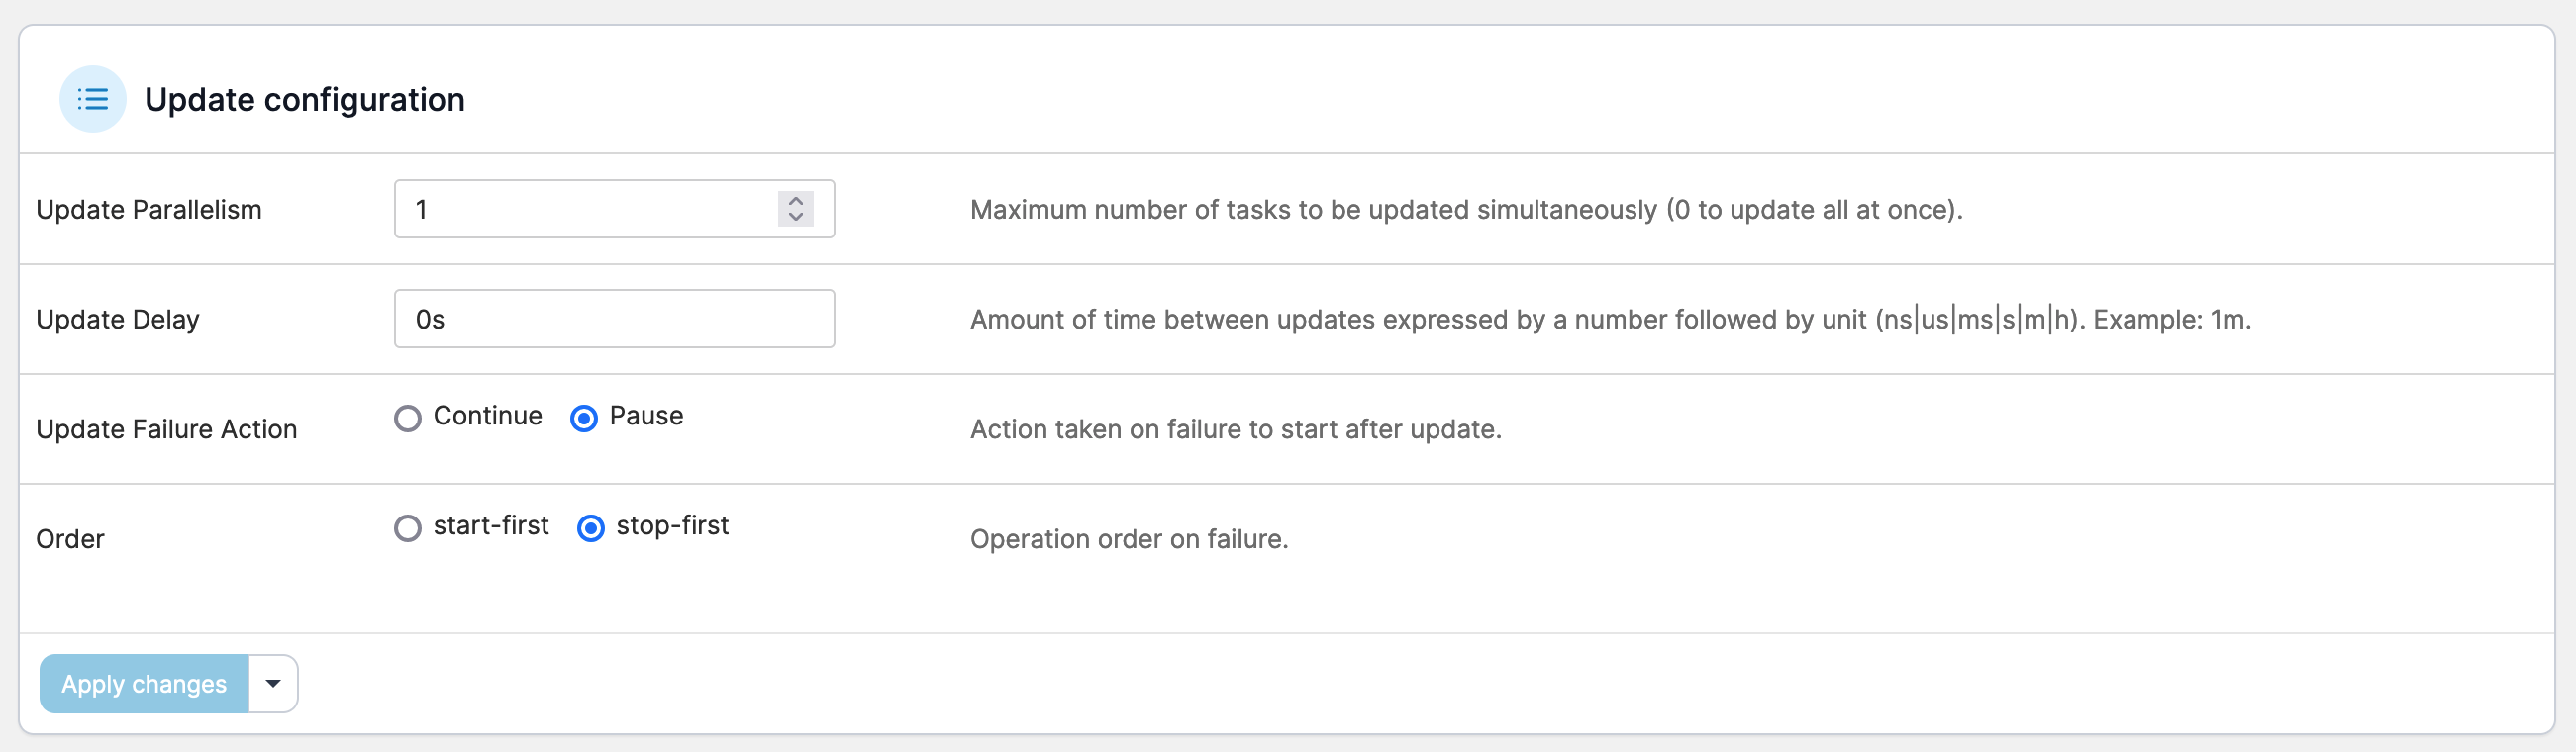Click the Update Failure Action label
This screenshot has width=2576, height=752.
coord(167,430)
